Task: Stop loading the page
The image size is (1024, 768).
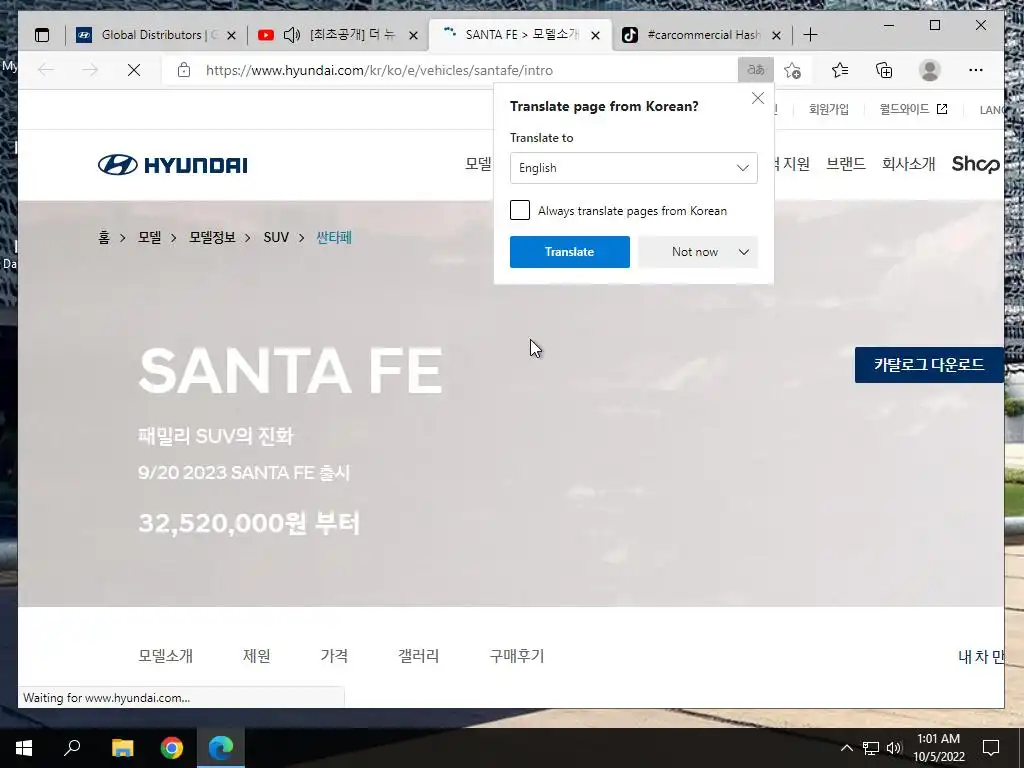Action: click(x=134, y=70)
